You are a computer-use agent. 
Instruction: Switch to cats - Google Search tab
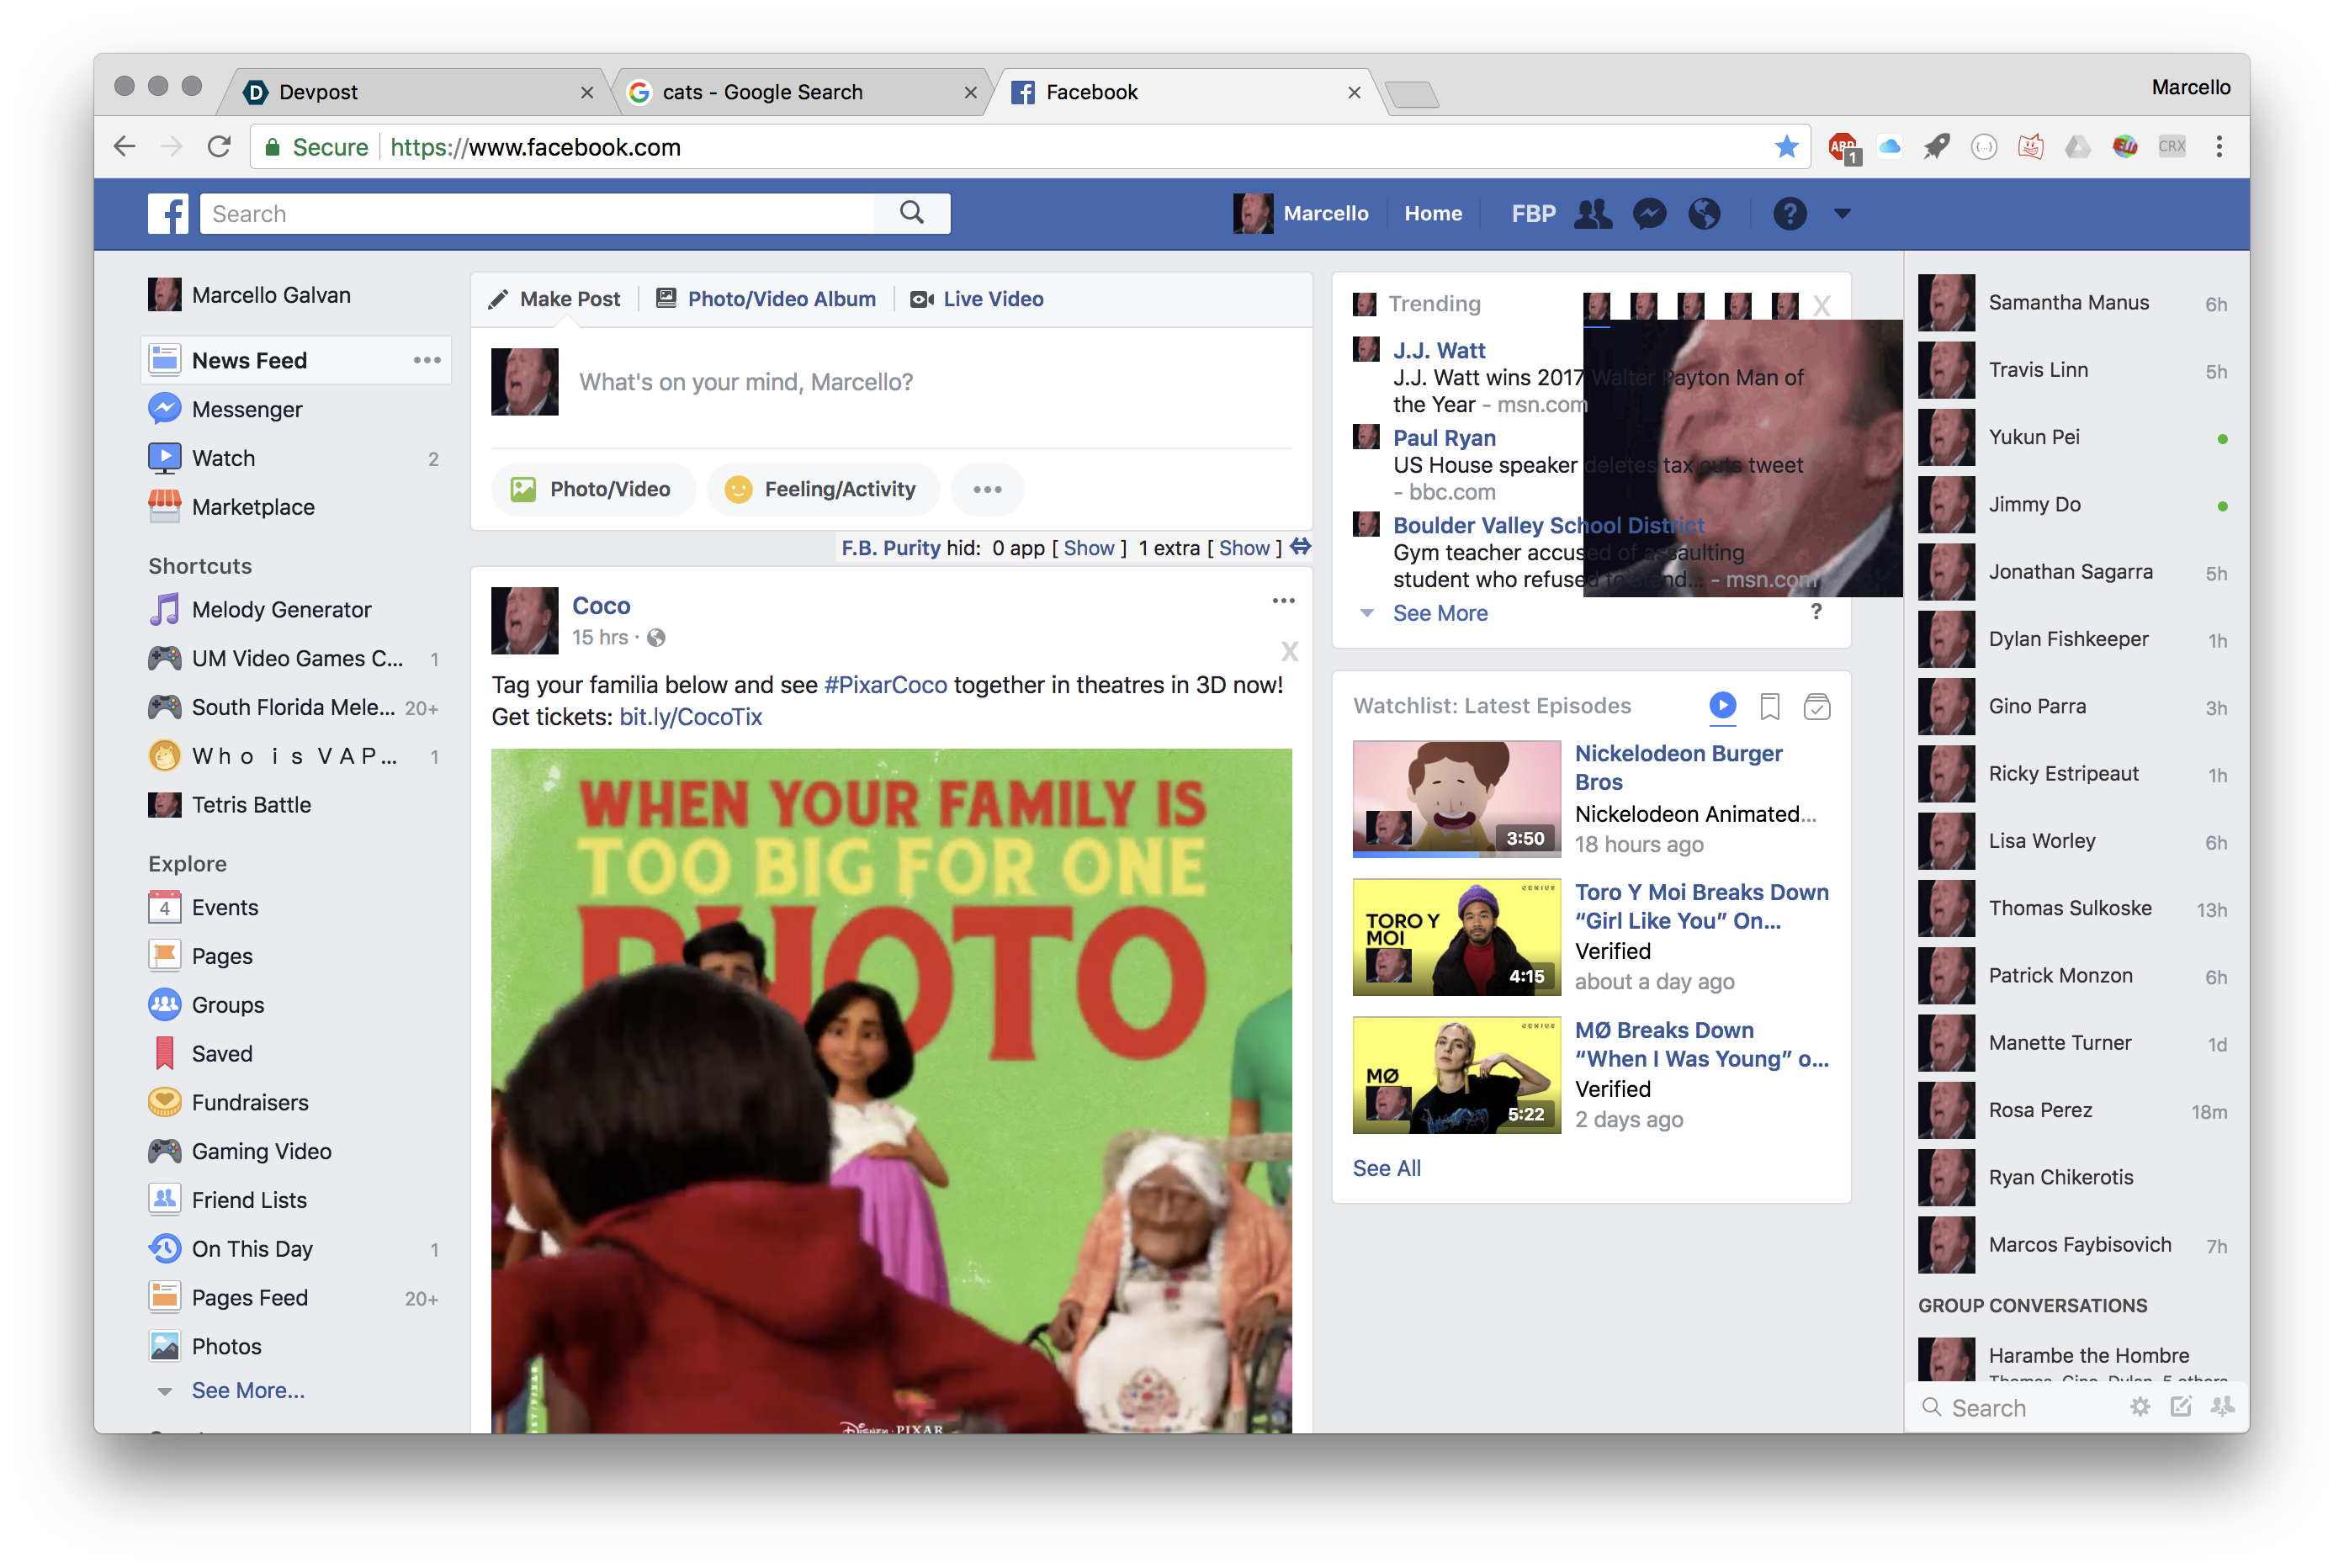[762, 92]
